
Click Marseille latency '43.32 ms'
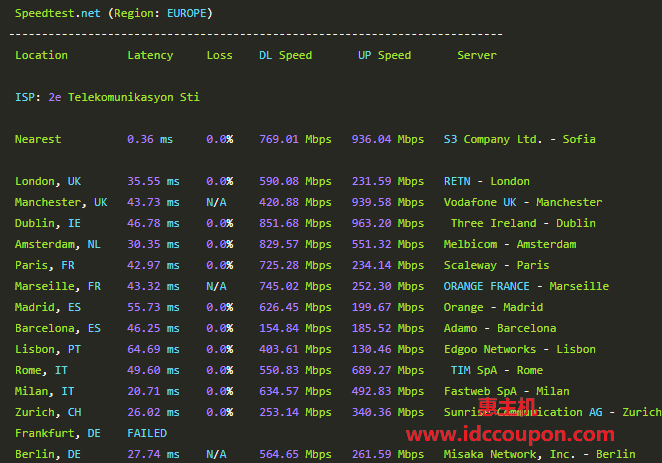click(153, 286)
